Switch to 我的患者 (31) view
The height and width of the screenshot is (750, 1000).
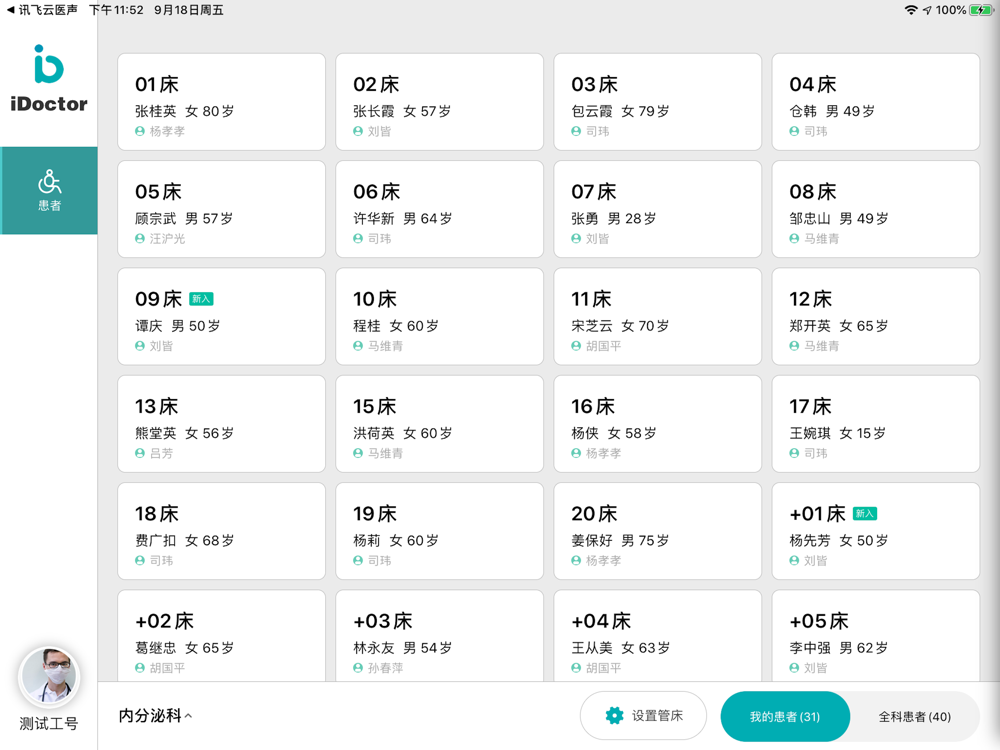click(785, 717)
